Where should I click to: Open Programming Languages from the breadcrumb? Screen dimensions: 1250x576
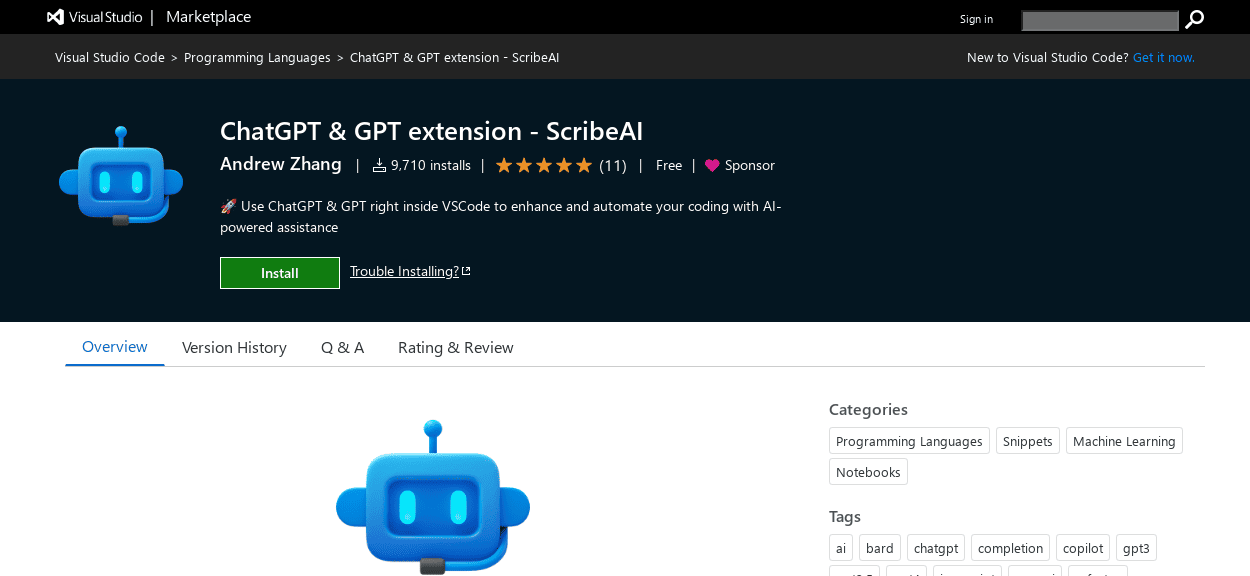[x=257, y=57]
